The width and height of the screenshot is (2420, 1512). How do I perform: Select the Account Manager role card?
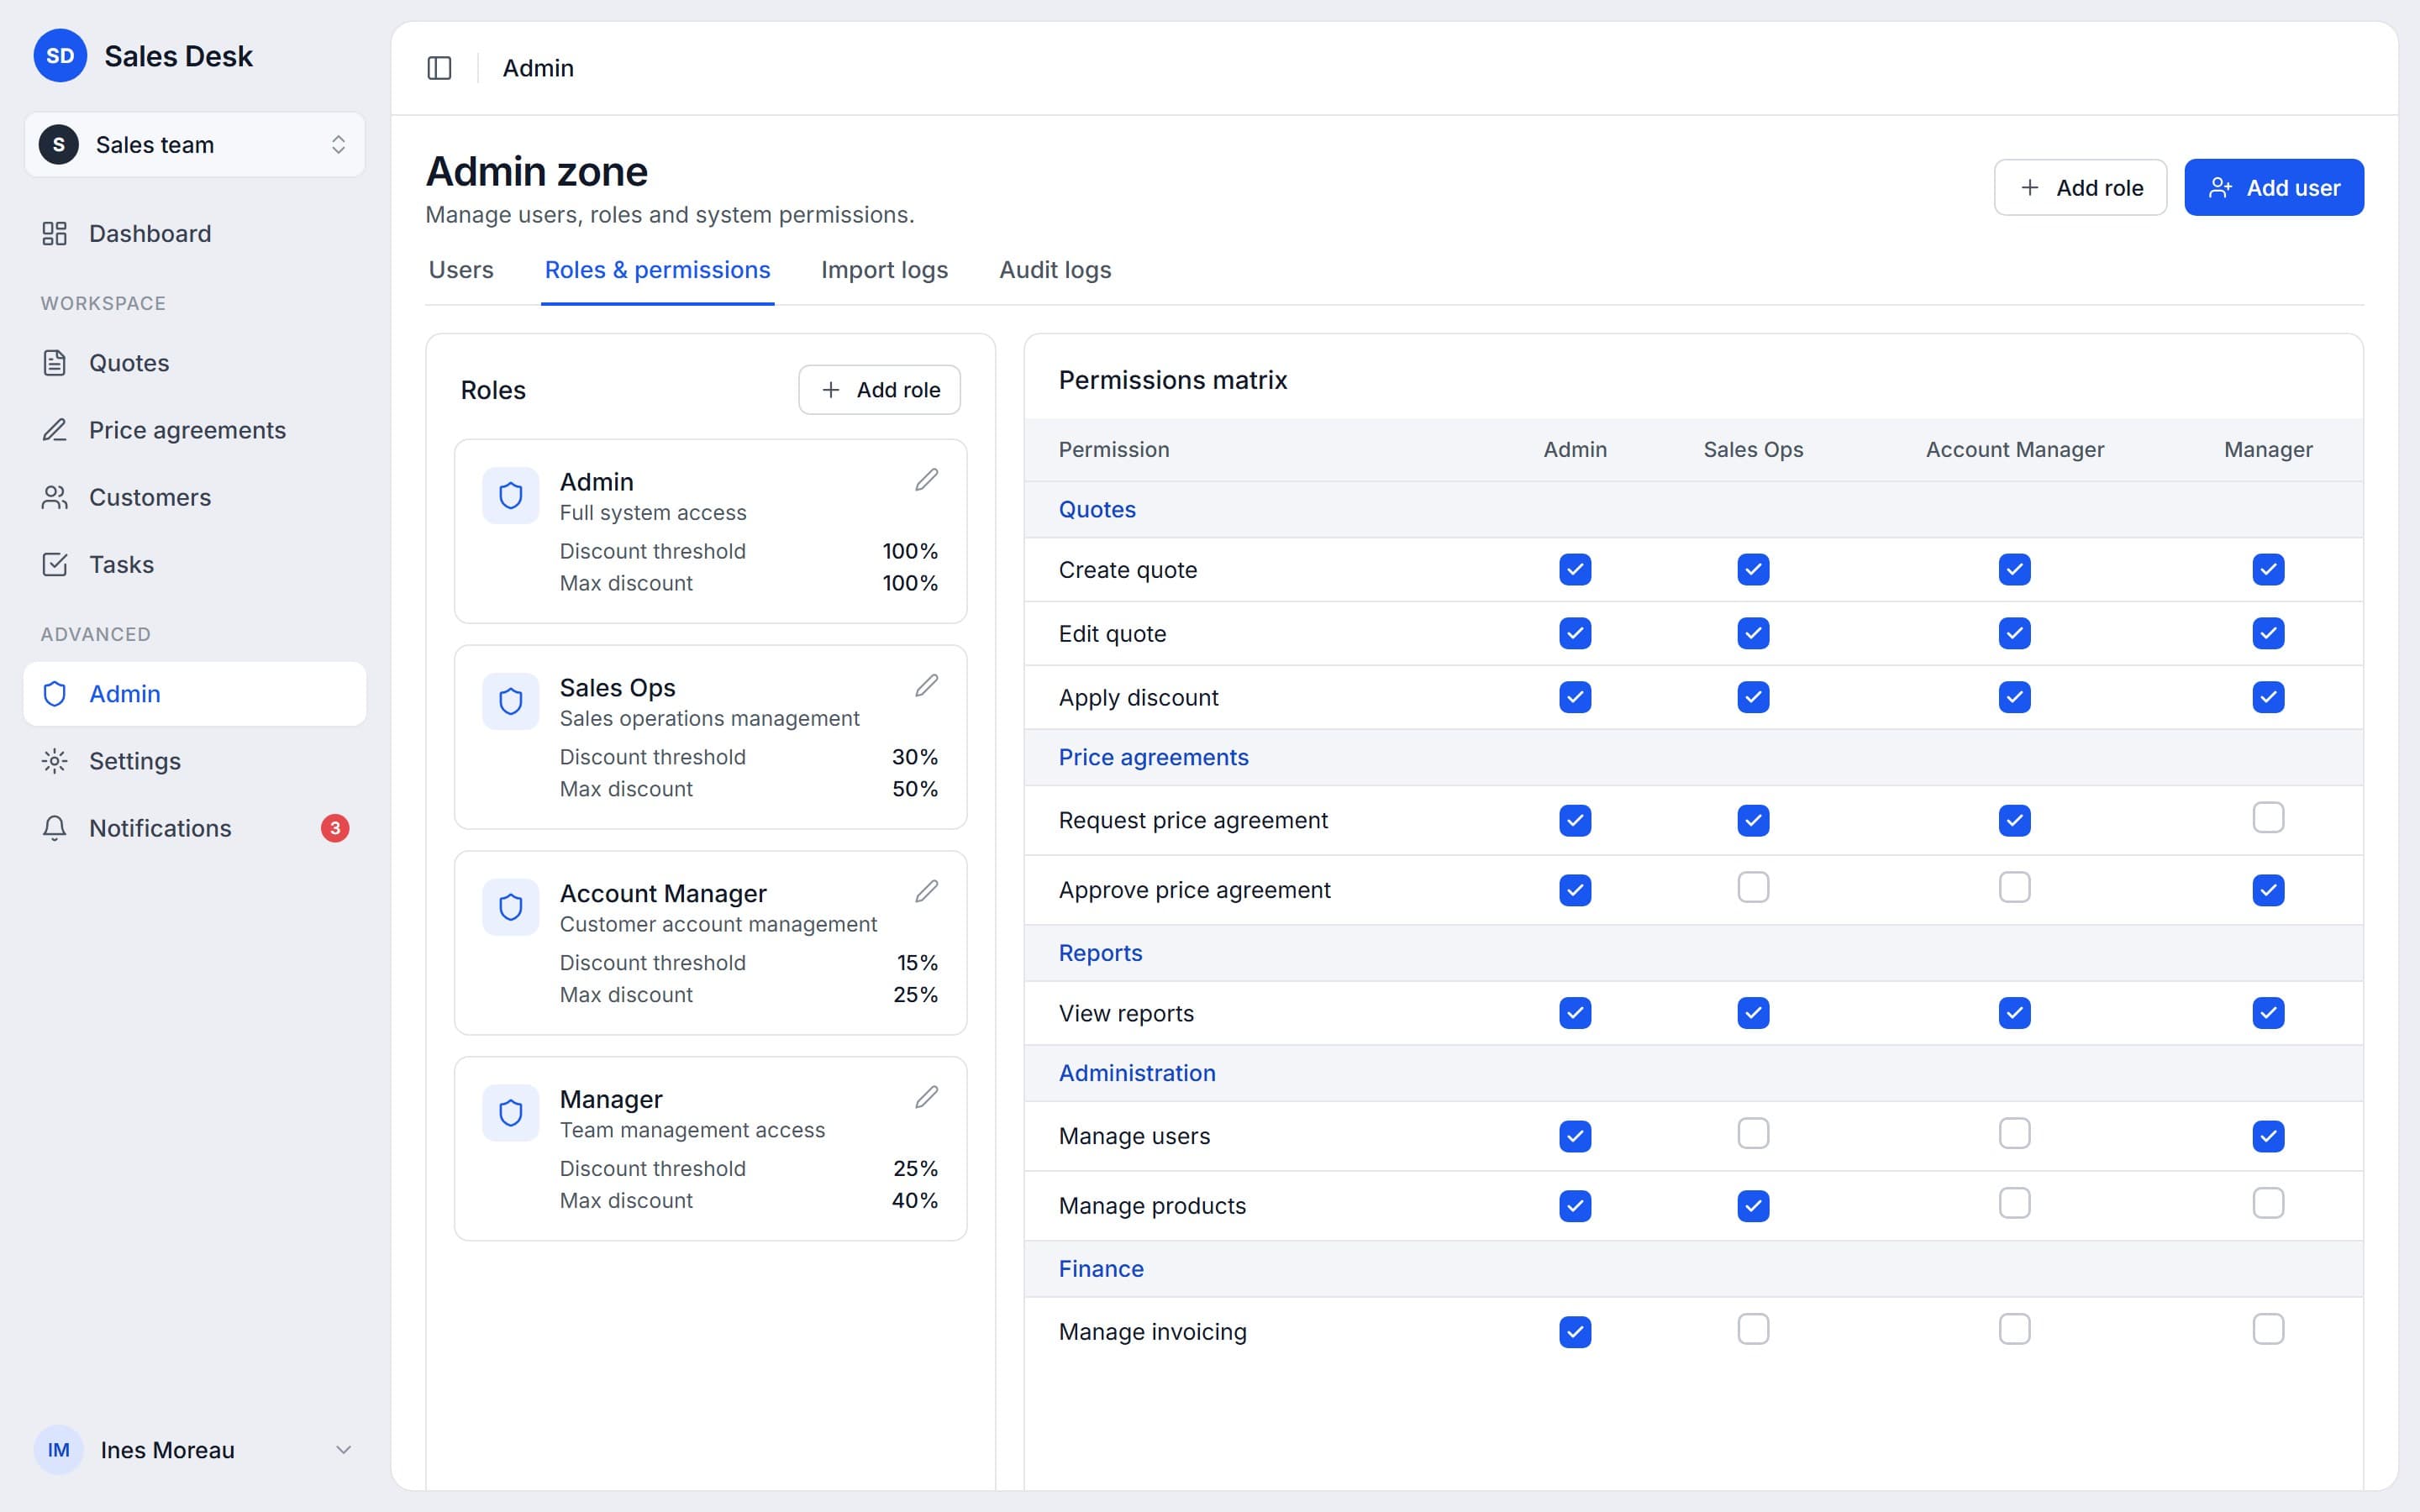[710, 943]
